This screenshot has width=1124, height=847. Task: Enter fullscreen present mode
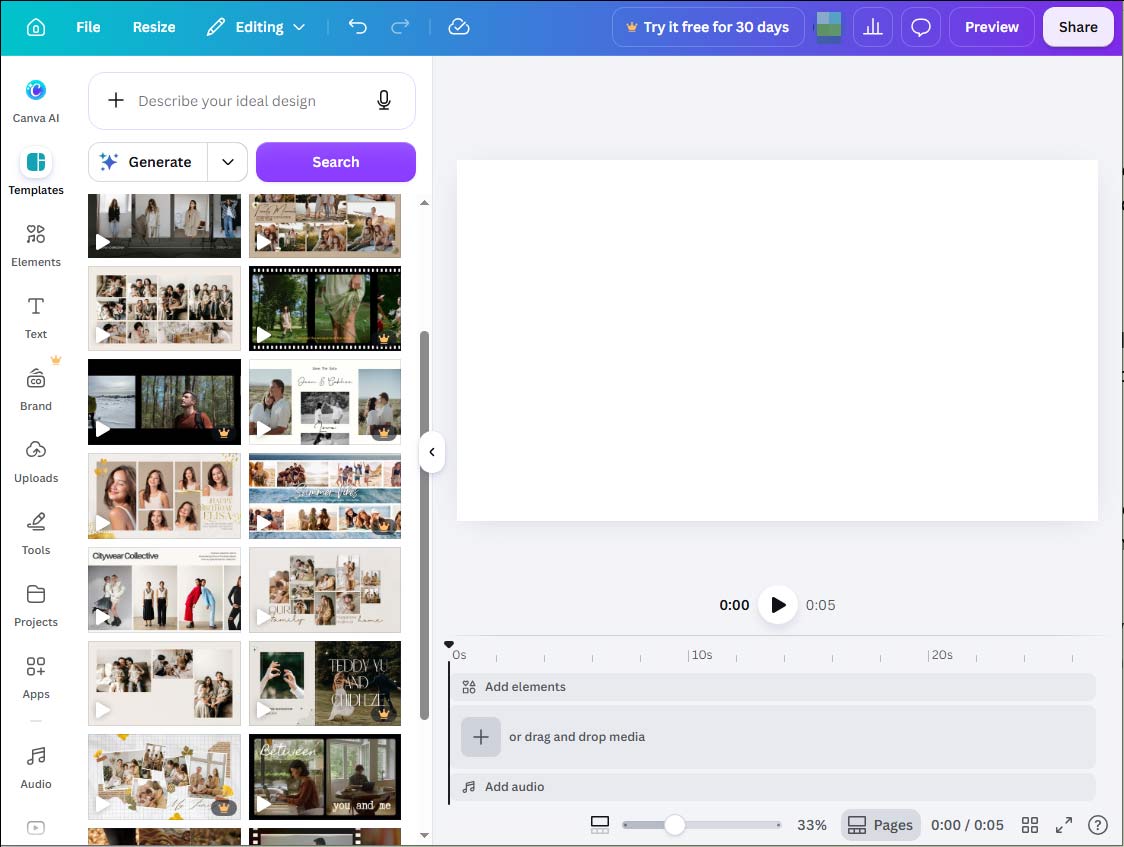pos(1064,825)
